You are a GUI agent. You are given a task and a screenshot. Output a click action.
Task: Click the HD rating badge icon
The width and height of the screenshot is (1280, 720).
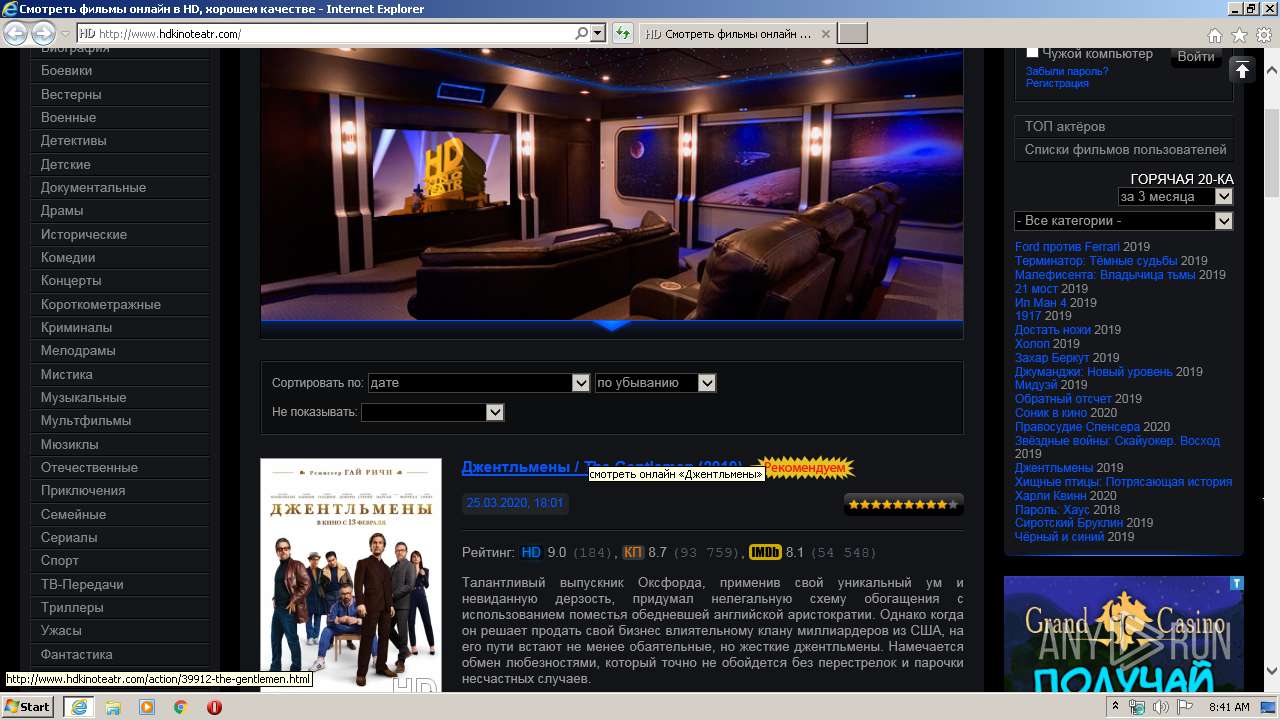coord(531,552)
